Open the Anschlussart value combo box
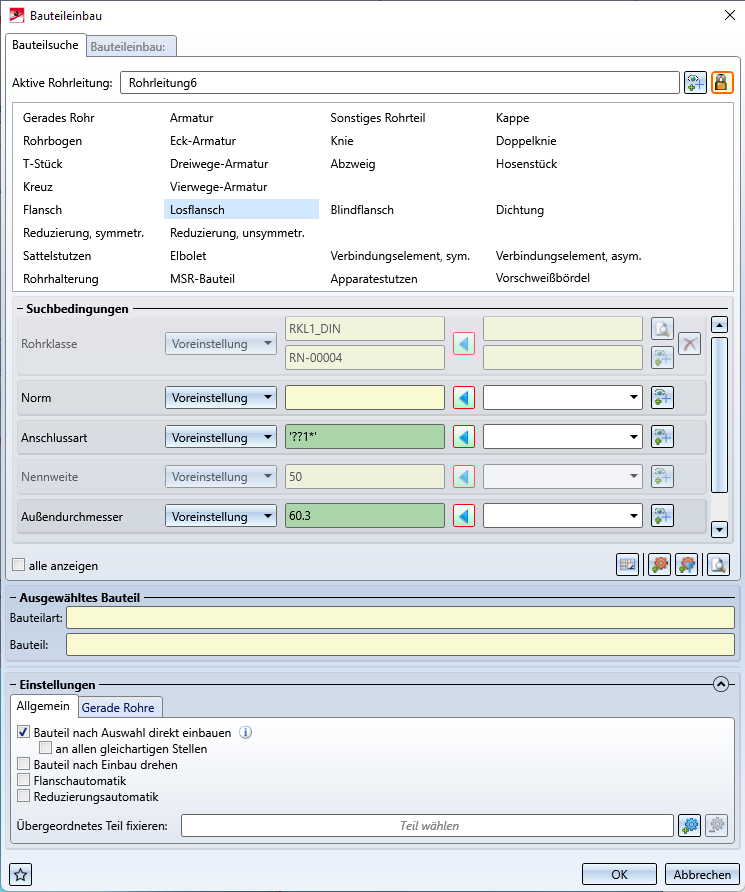Screen dimensions: 745x892 [562, 437]
